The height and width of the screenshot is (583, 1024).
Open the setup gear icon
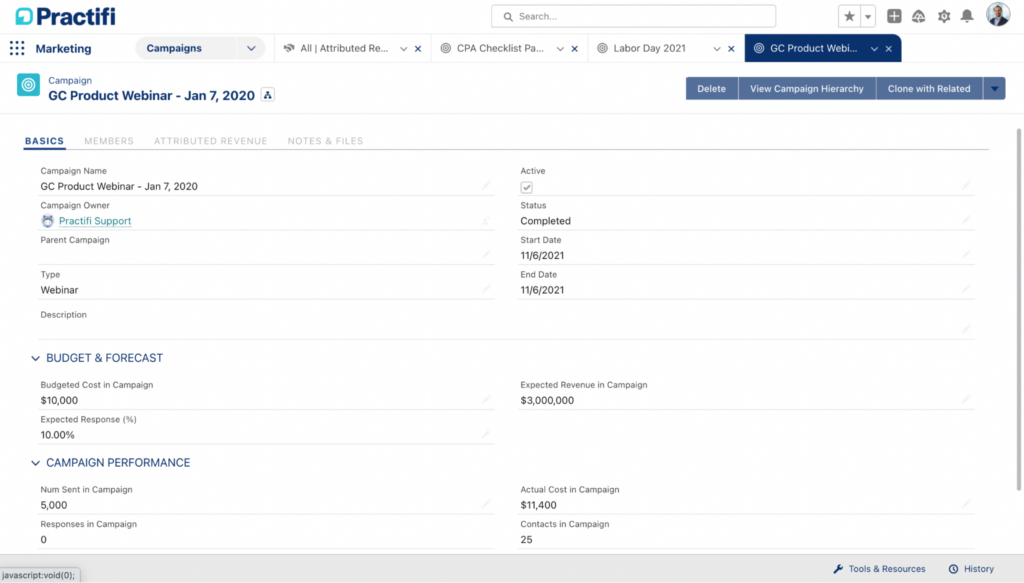click(943, 16)
